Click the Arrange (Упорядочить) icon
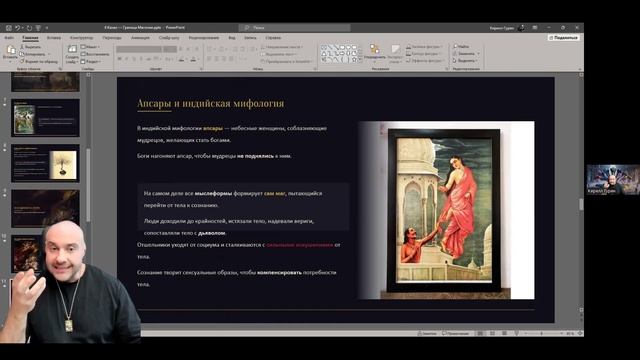The height and width of the screenshot is (360, 640). coord(375,50)
